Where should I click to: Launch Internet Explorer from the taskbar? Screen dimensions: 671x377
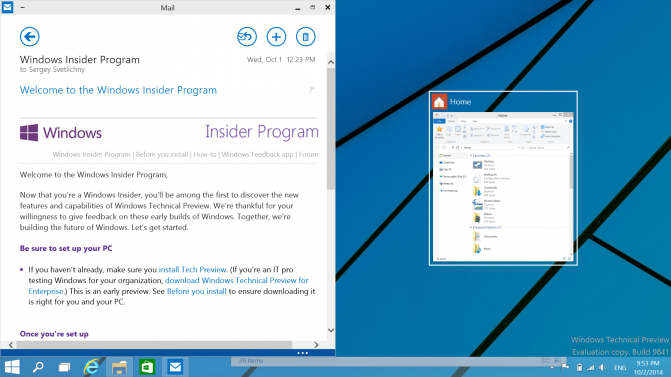[91, 367]
